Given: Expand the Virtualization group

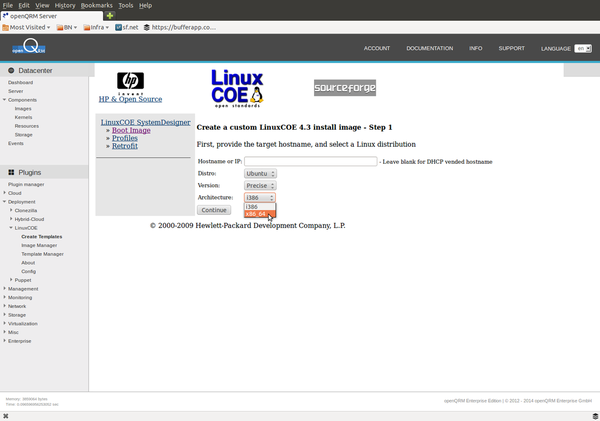Looking at the screenshot, I should click(5, 323).
